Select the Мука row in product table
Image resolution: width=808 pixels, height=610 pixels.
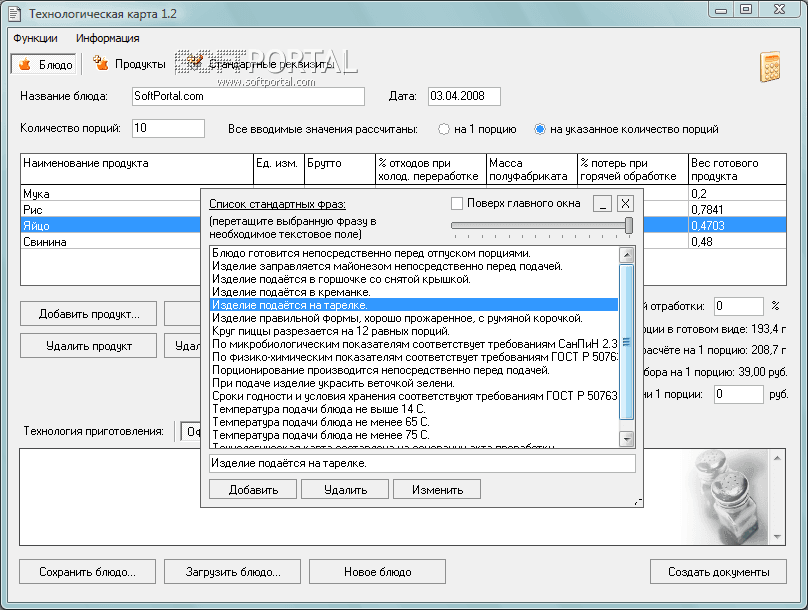(111, 194)
